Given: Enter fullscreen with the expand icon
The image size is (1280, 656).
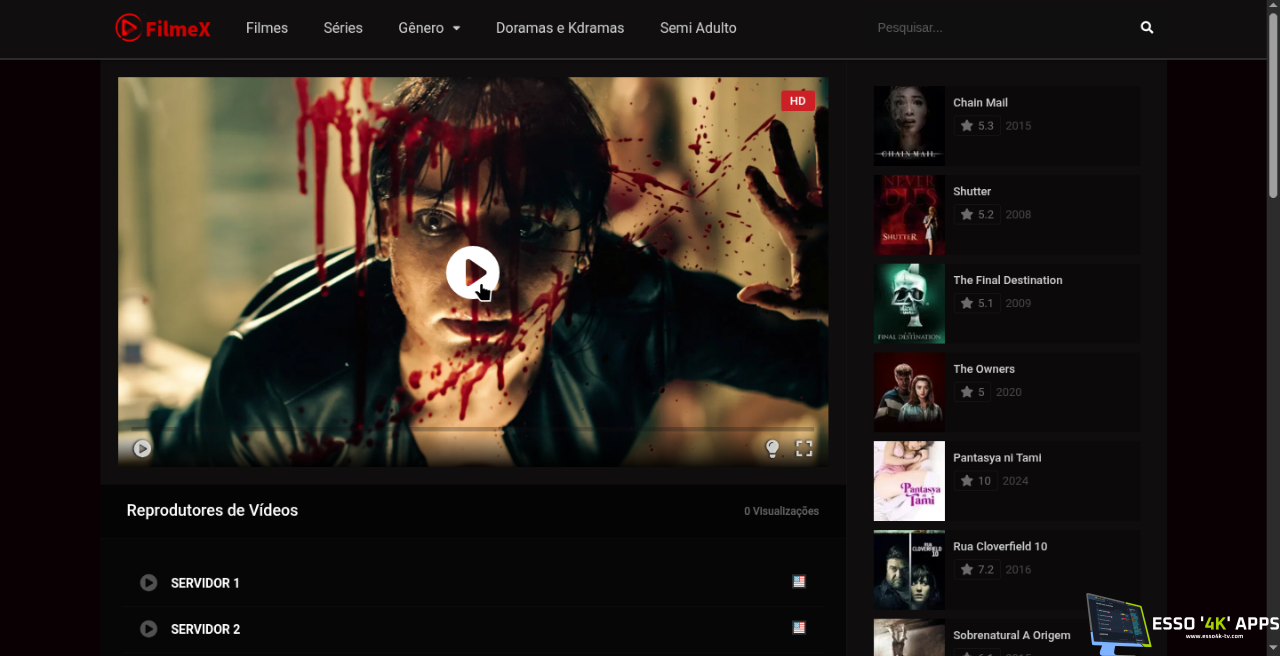Looking at the screenshot, I should pos(804,449).
